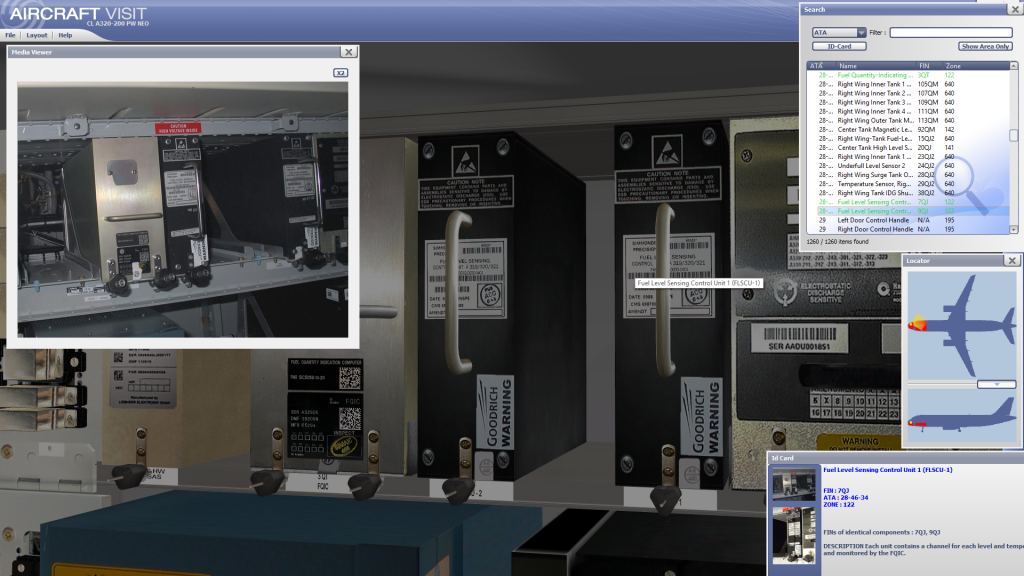Click the Id Card title 'Fuel Level Sensing Control Unit 1 (FLSCU-1)'

(x=888, y=470)
